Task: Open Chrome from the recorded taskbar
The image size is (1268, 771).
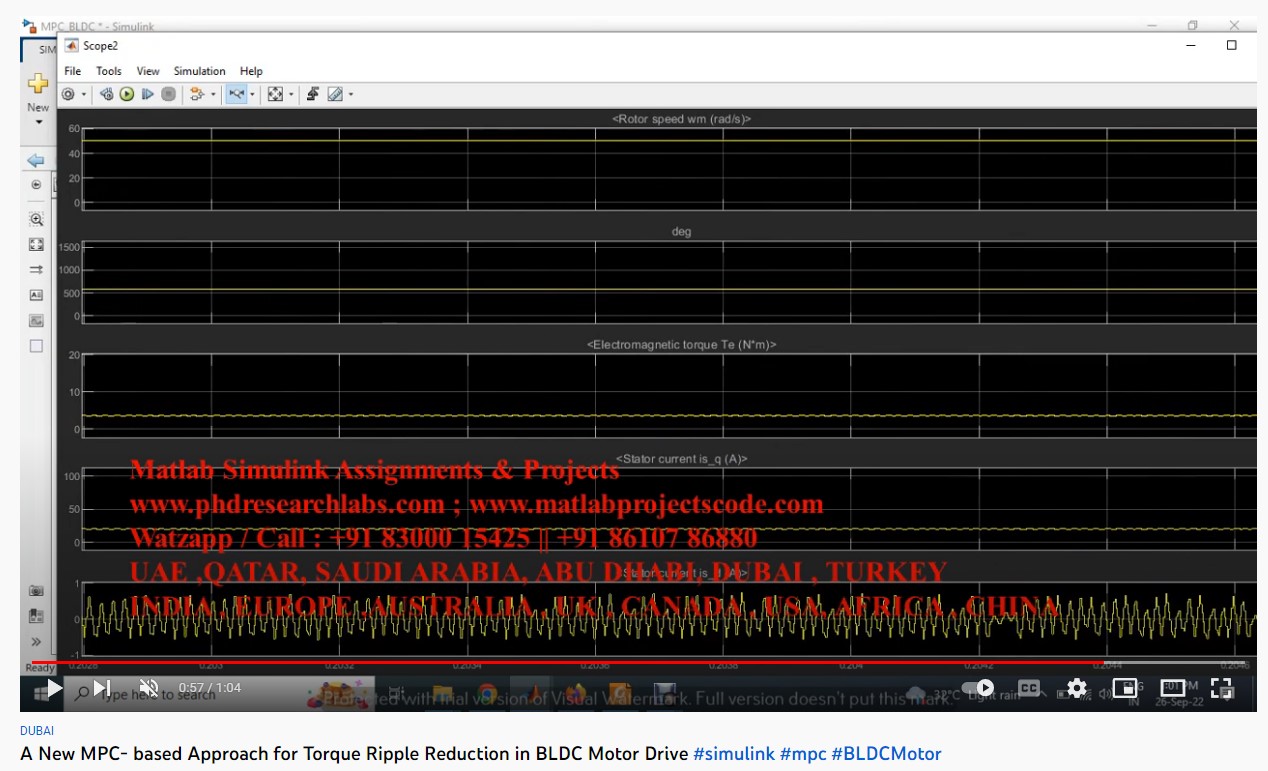Action: 487,693
